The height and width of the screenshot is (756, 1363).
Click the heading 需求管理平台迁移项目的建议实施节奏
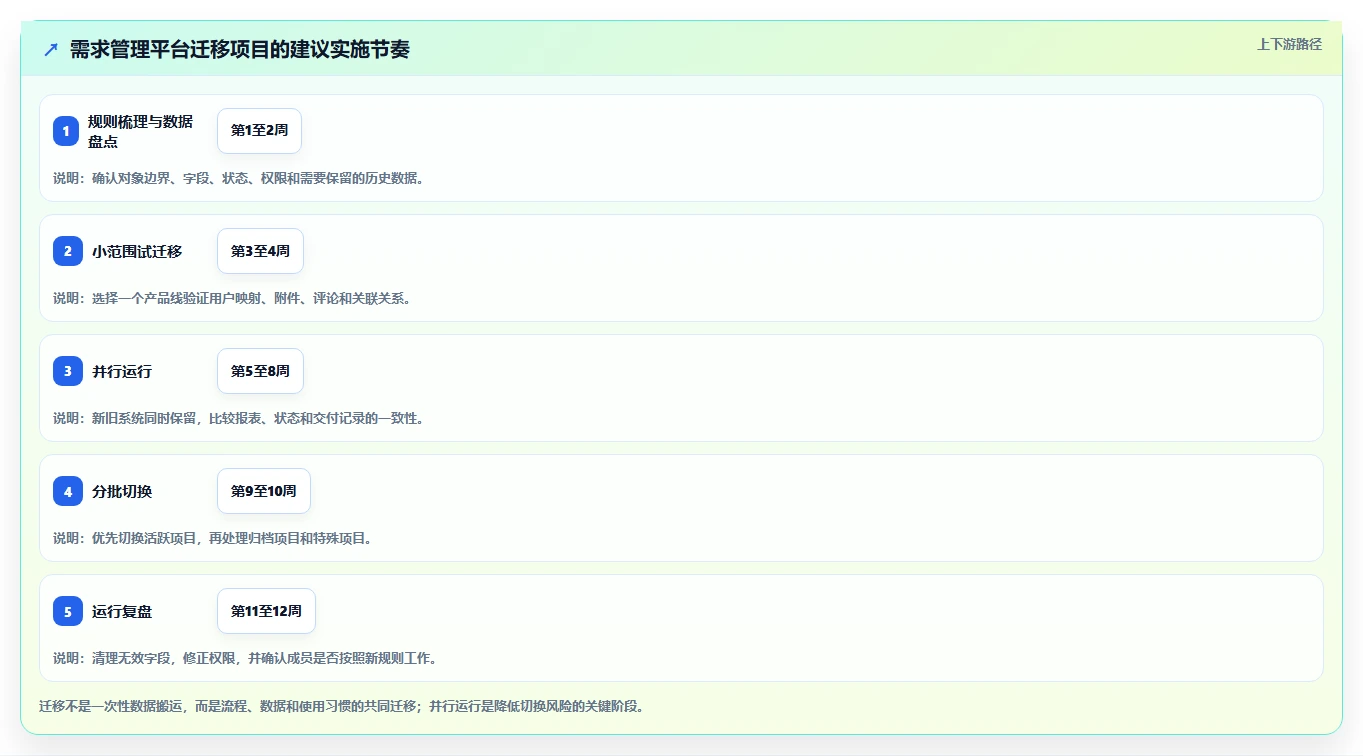point(240,49)
